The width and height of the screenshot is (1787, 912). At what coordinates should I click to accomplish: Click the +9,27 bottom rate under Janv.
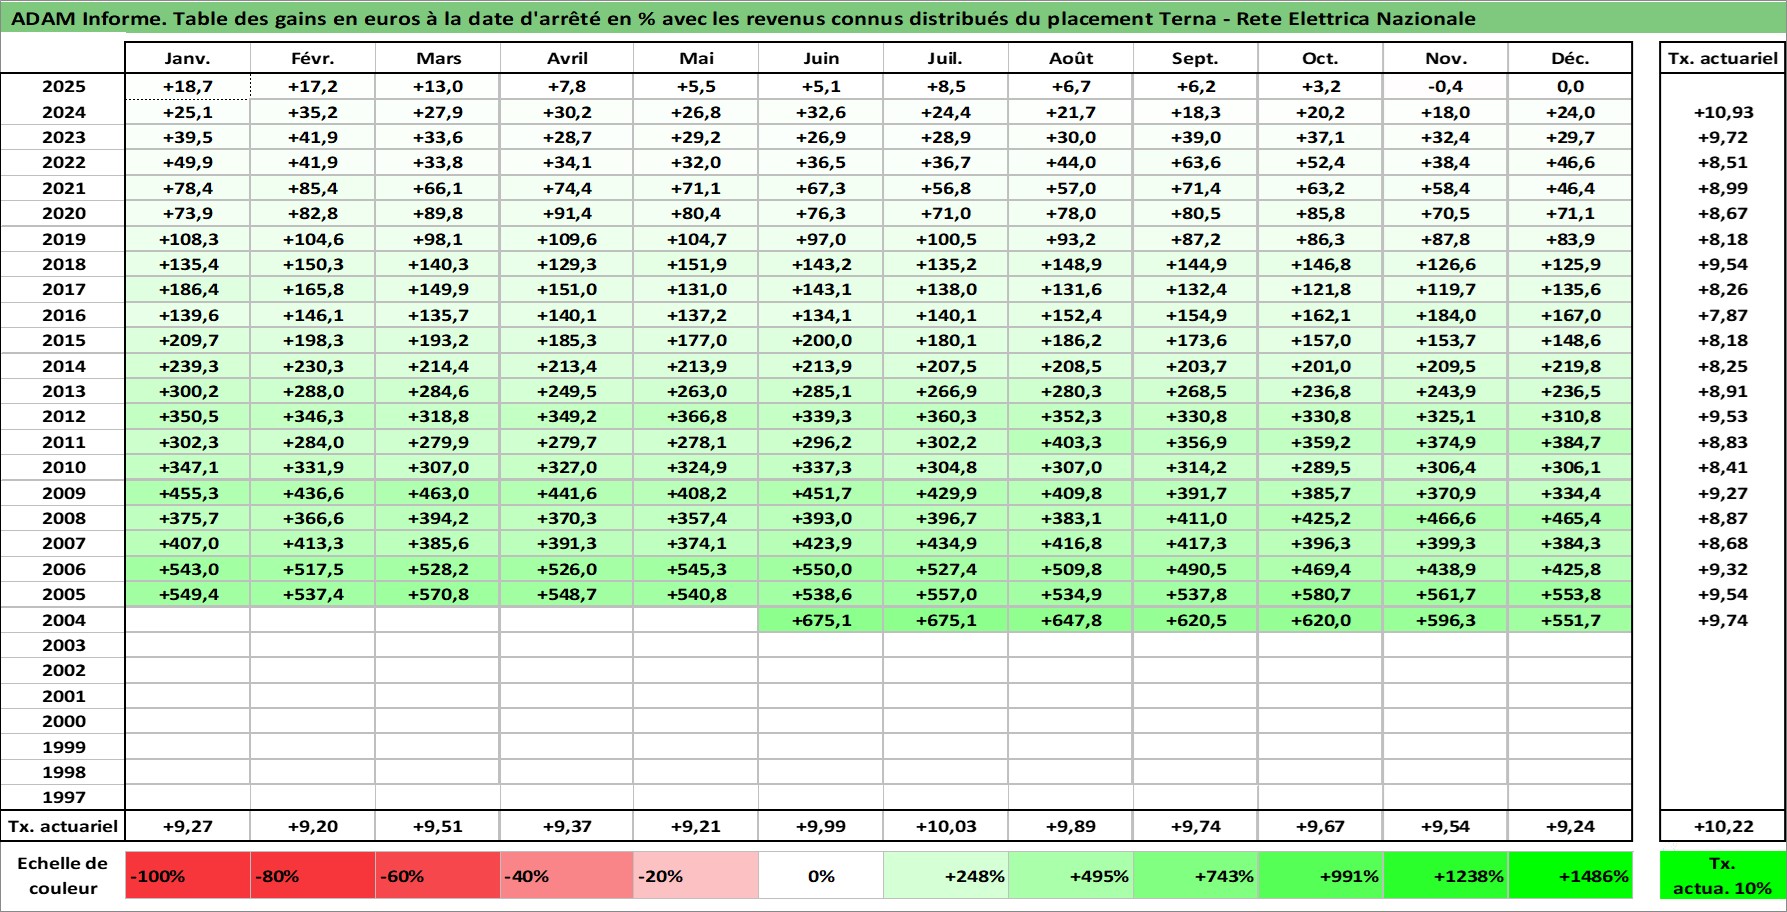pyautogui.click(x=188, y=826)
